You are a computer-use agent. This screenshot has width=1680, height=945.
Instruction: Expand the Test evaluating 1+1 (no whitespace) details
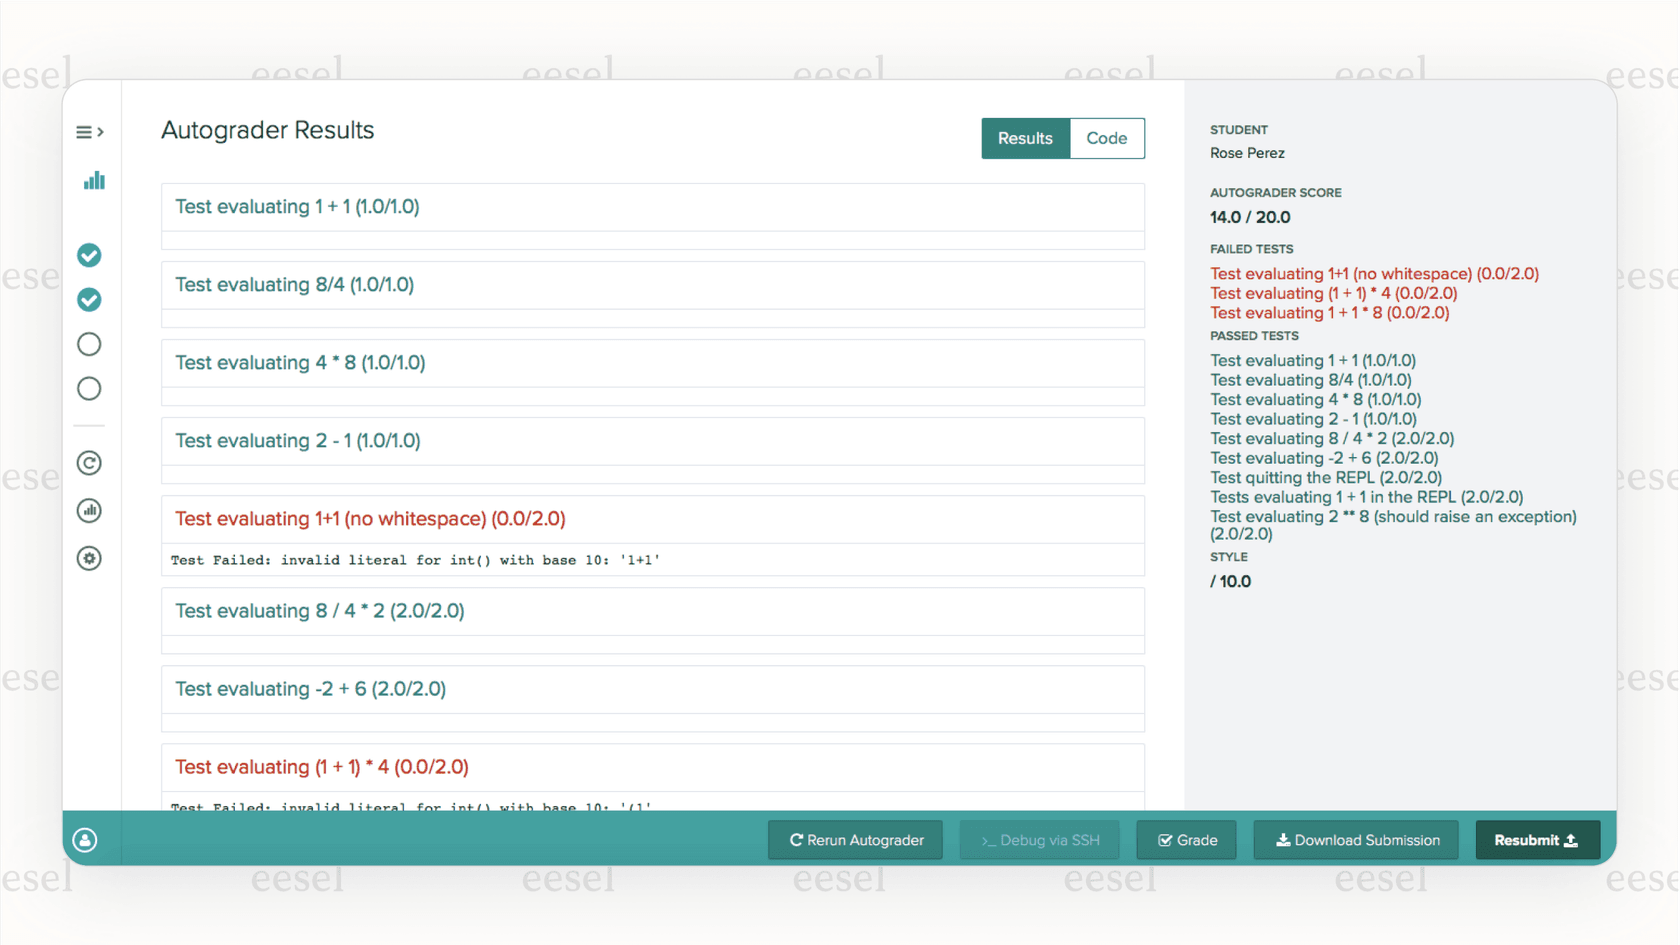pyautogui.click(x=370, y=518)
